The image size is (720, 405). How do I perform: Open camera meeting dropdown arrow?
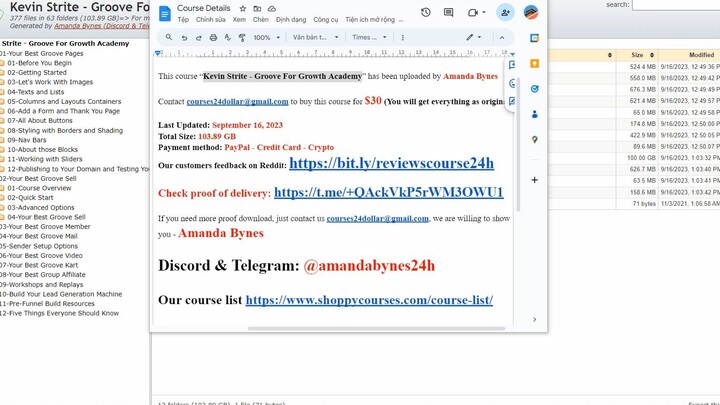pos(484,12)
